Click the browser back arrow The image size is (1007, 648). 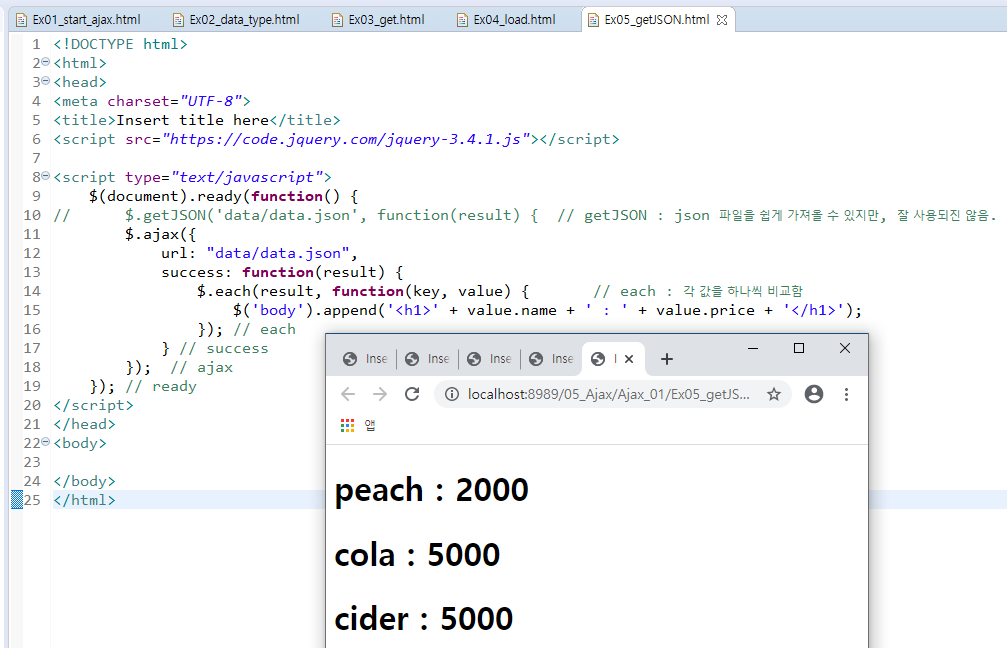[x=347, y=394]
